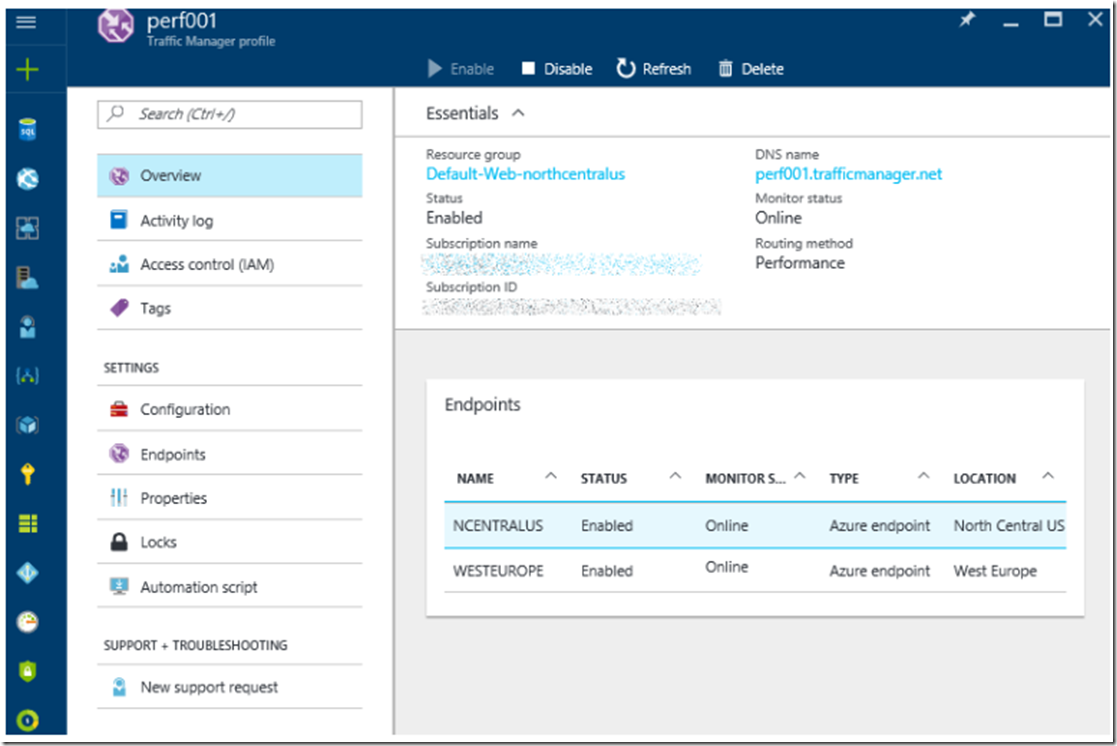Click the LOCATION column header text
The width and height of the screenshot is (1117, 746).
(x=984, y=479)
